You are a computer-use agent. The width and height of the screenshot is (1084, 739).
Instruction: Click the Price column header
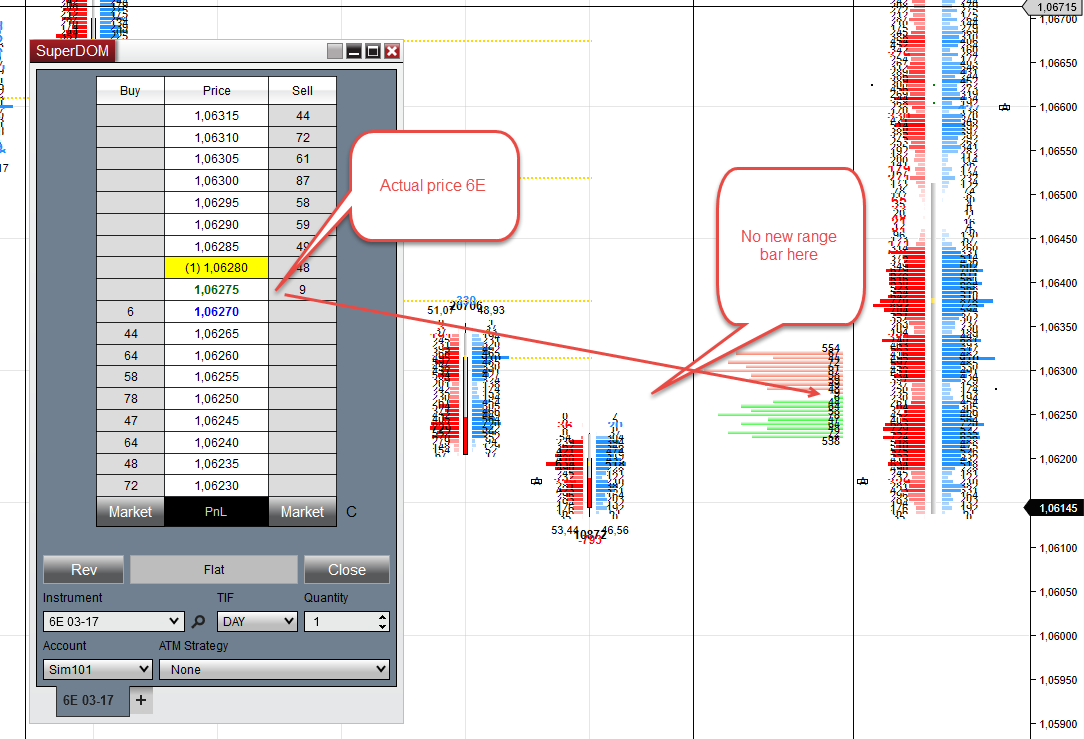point(216,91)
